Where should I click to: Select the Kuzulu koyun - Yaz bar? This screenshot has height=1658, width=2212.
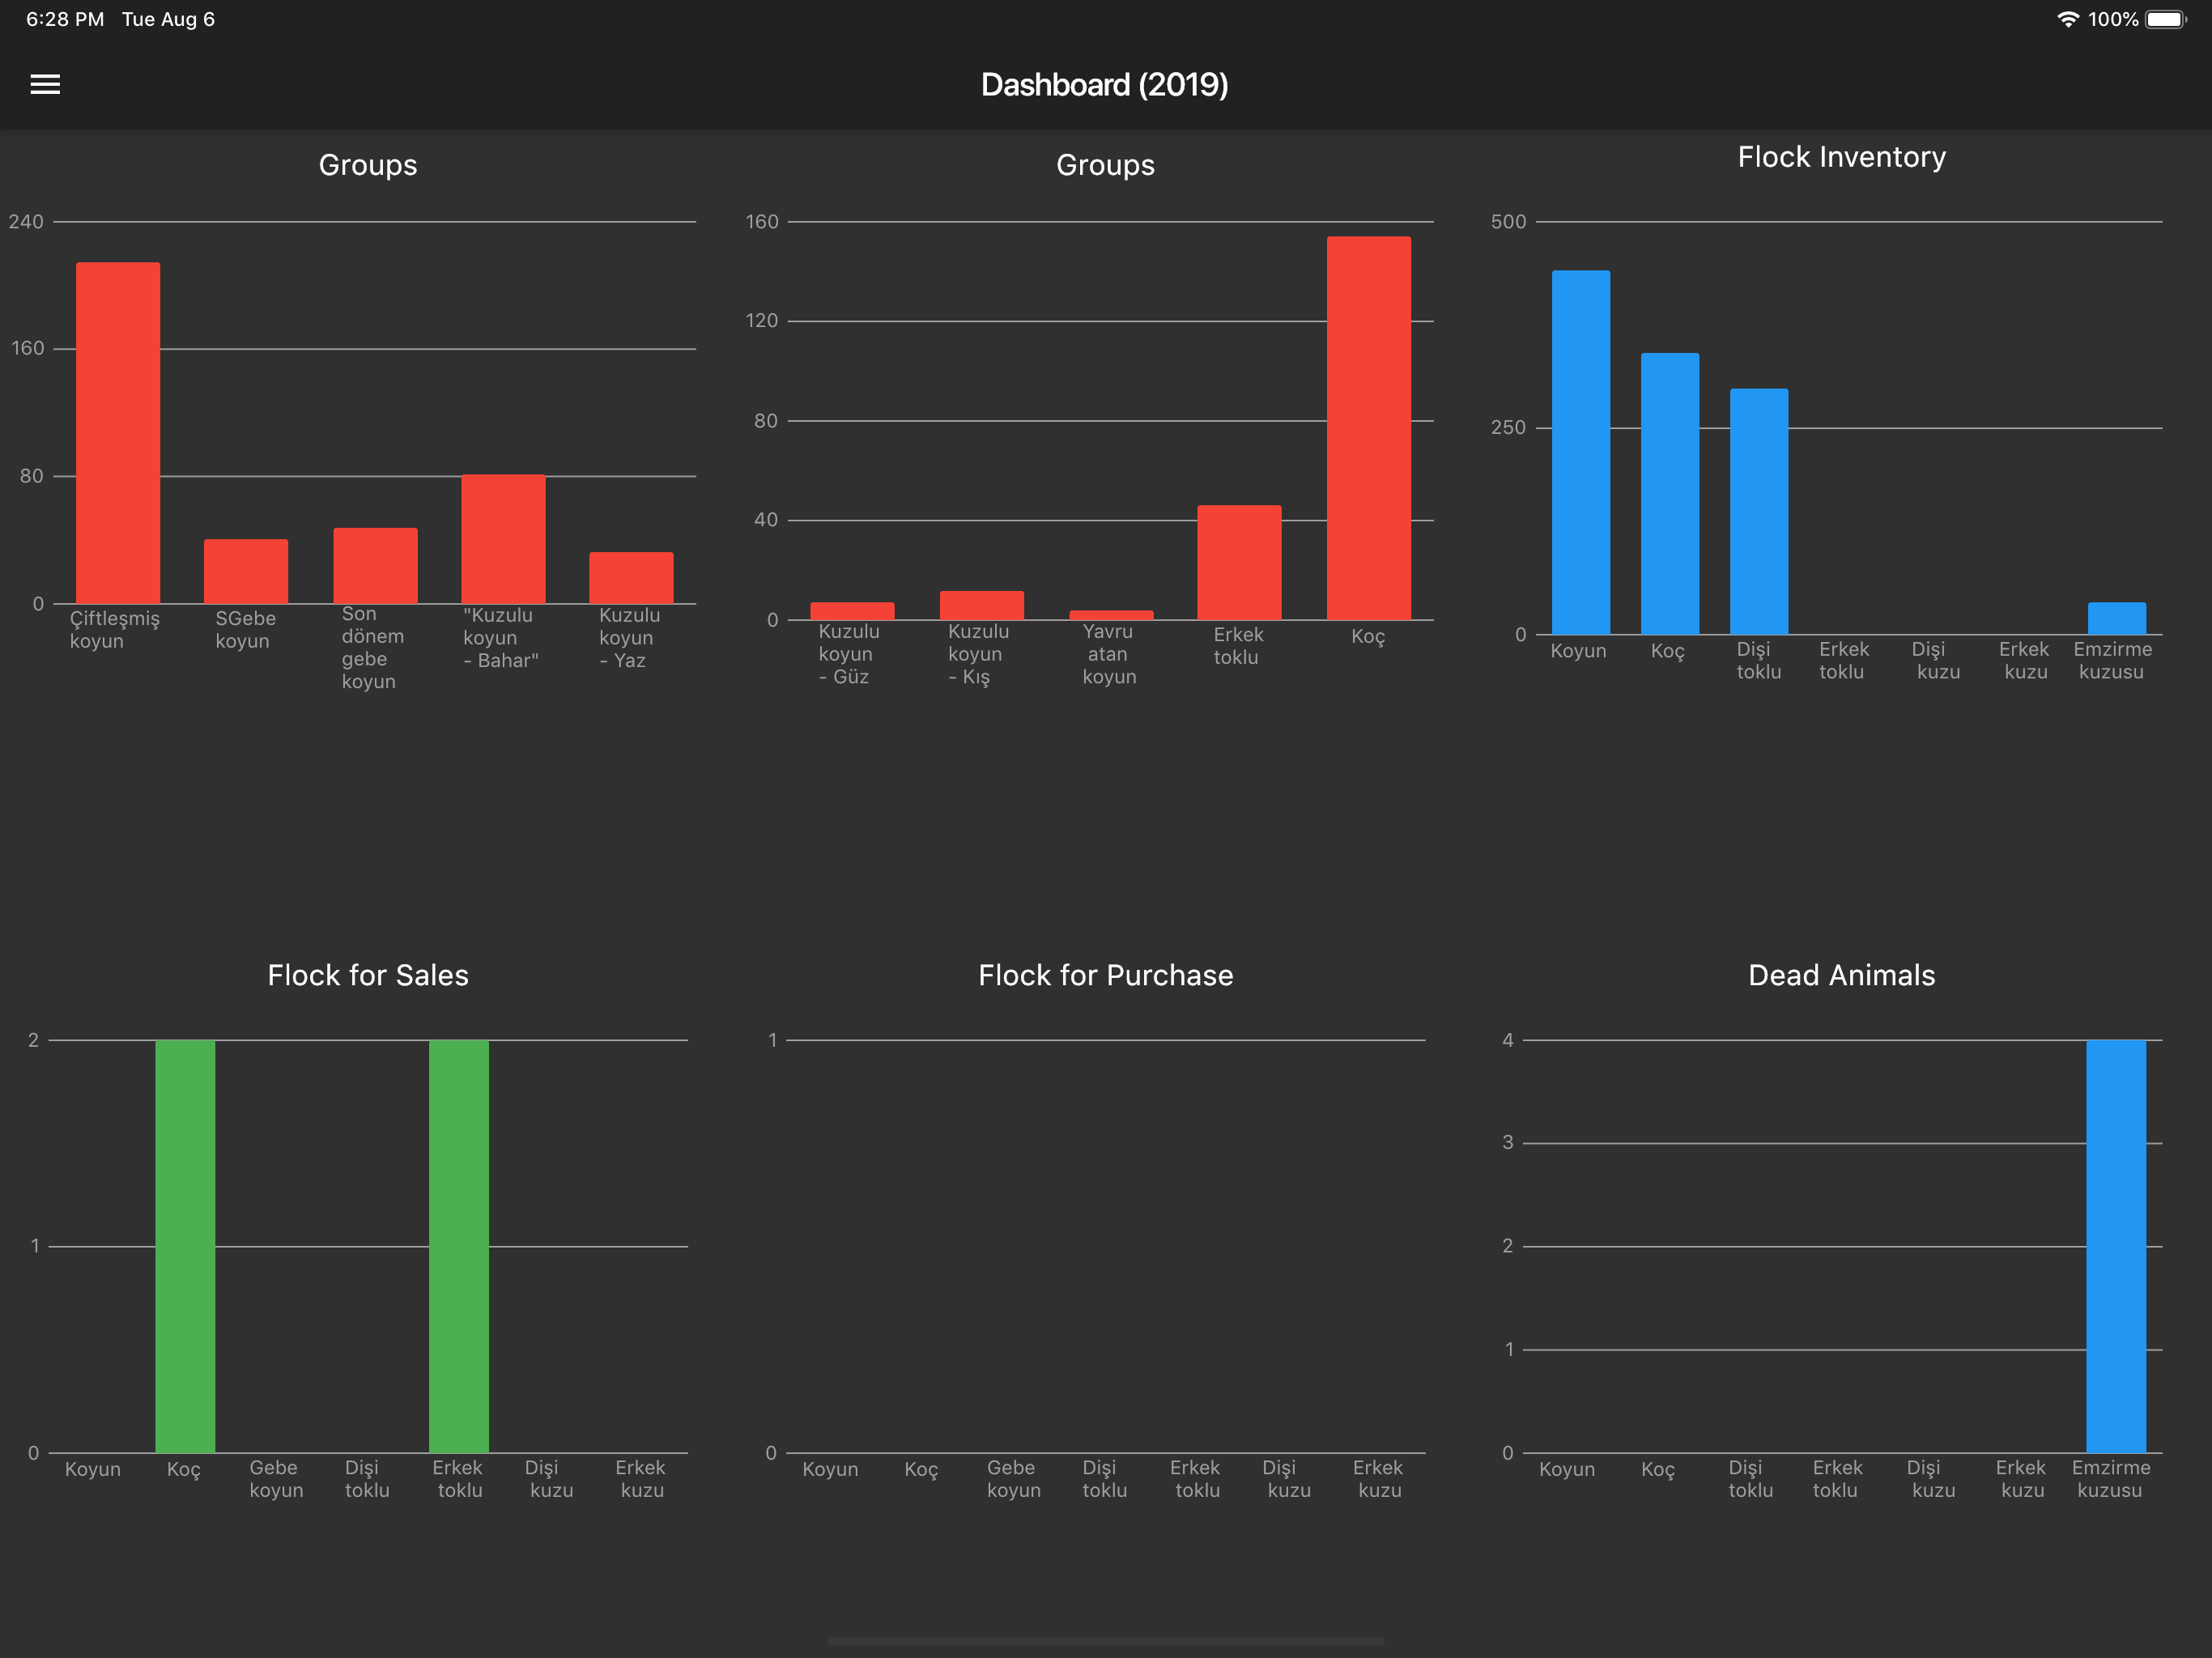[x=631, y=578]
